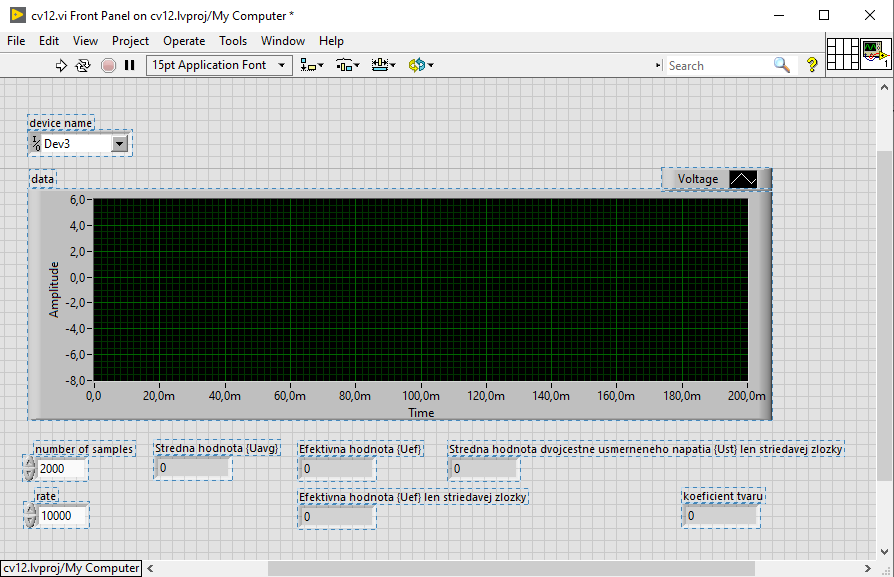
Task: Open the Operate menu
Action: coord(184,41)
